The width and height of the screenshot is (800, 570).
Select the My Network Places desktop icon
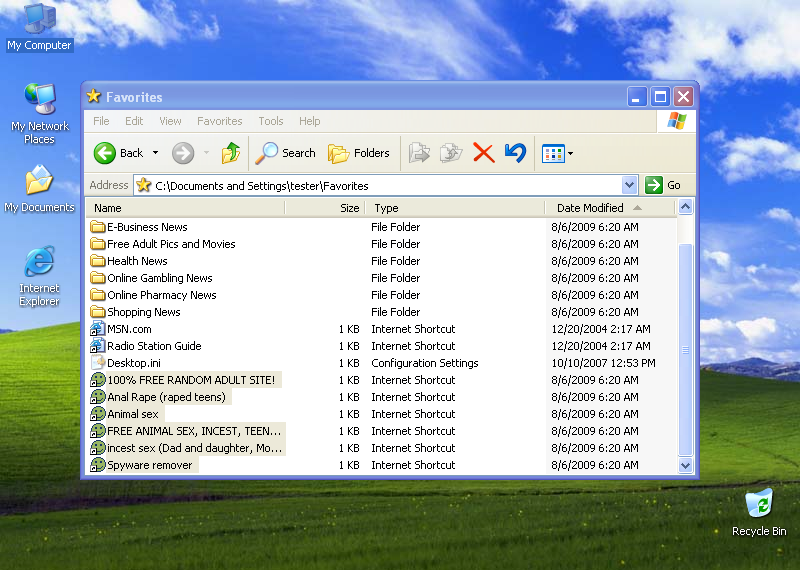pos(39,113)
